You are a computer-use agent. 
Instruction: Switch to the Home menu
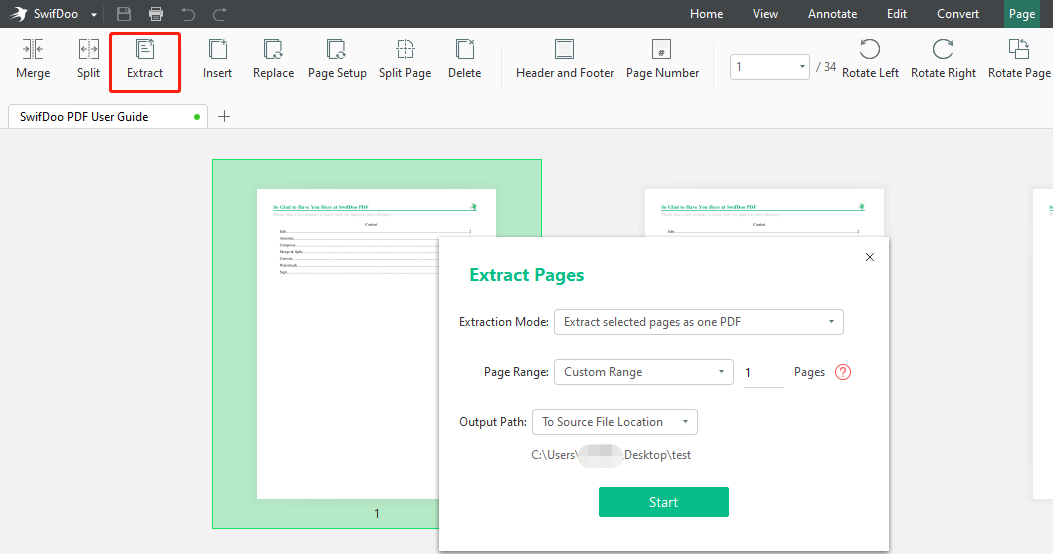coord(706,13)
